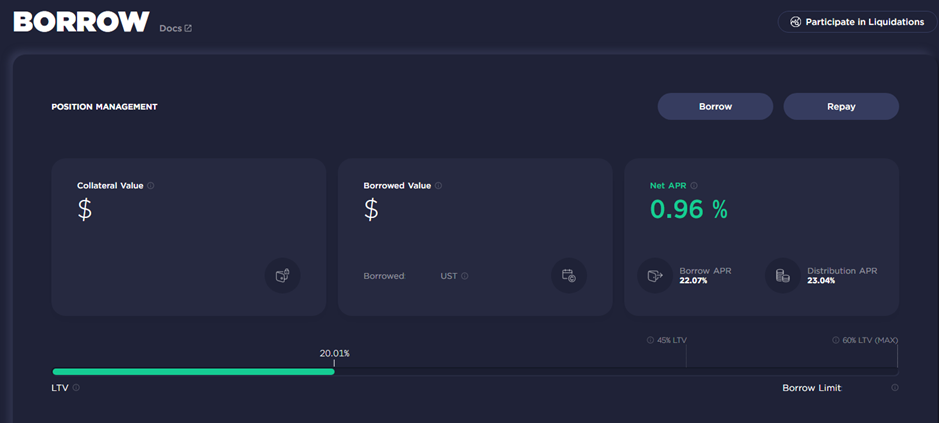The height and width of the screenshot is (423, 939).
Task: Click Participate in Liquidations button
Action: point(857,22)
